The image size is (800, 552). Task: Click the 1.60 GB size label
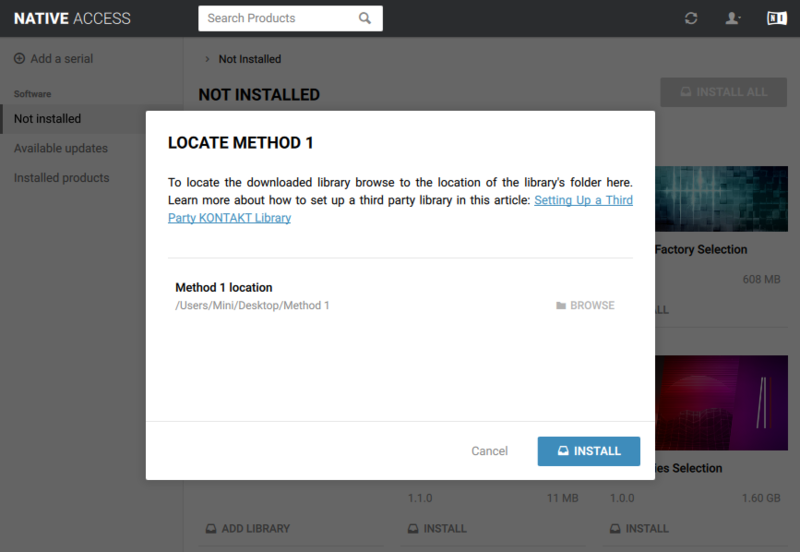pos(761,498)
